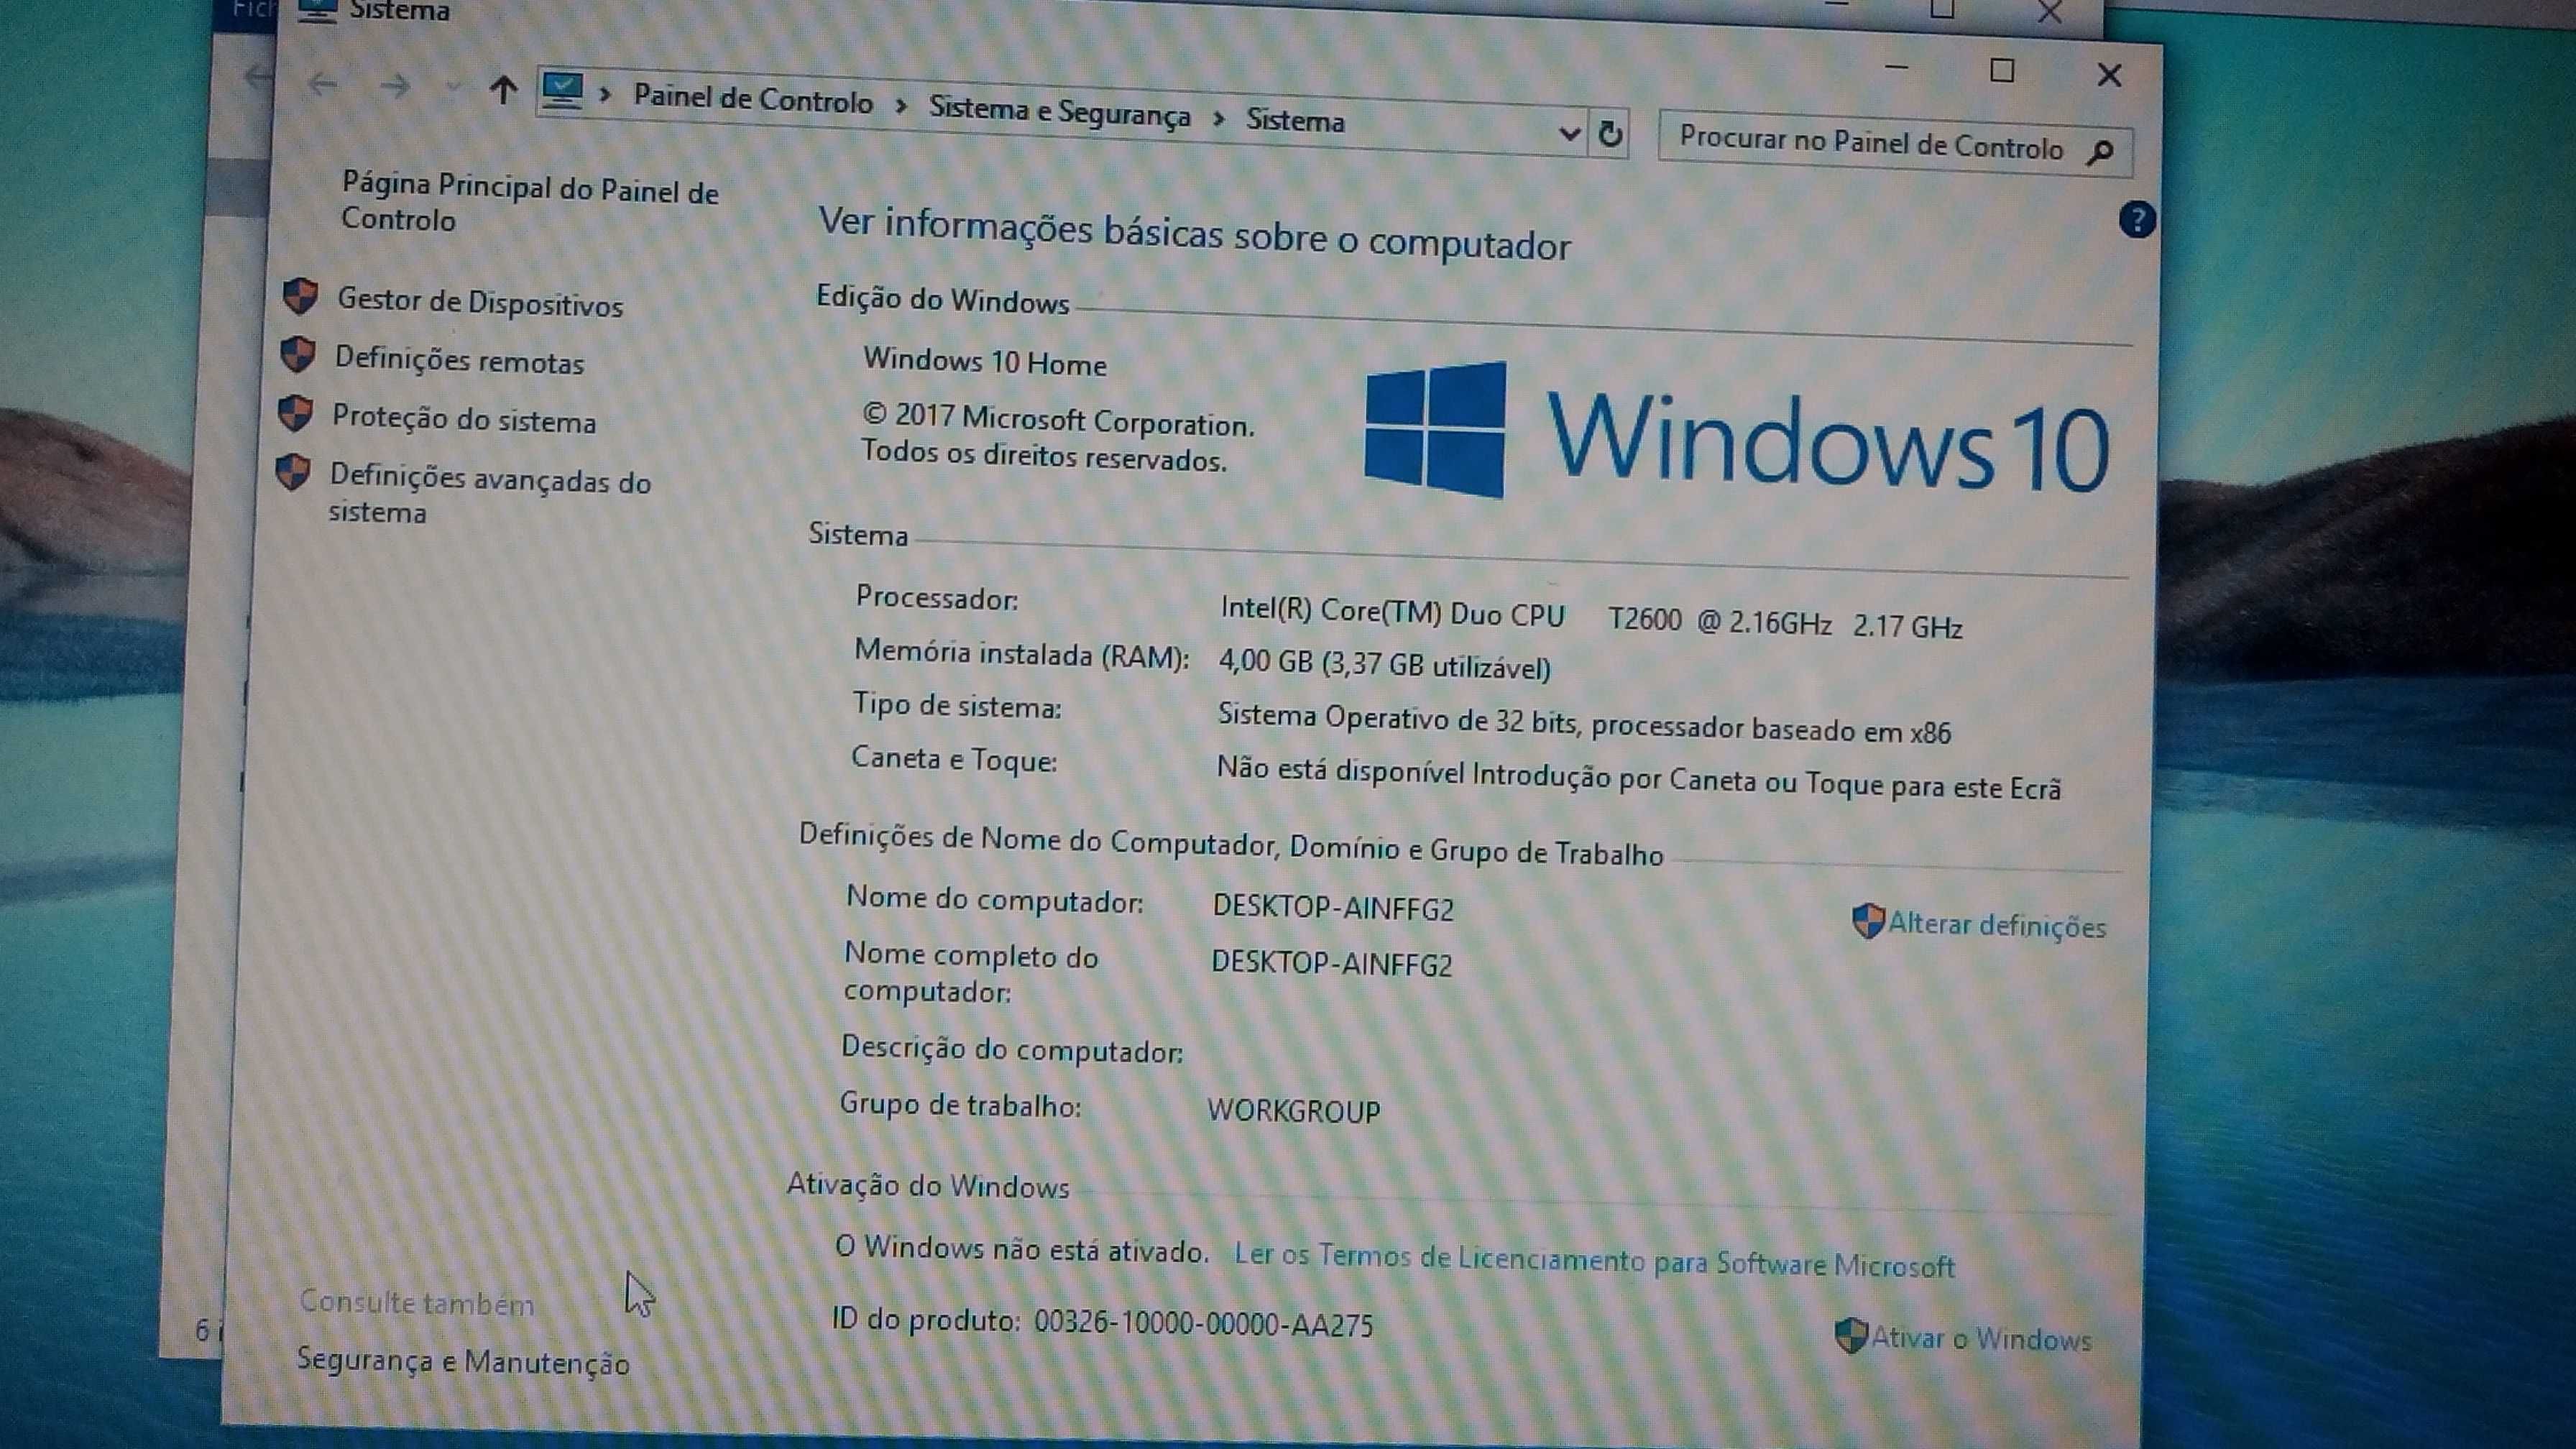
Task: Close the window behind Sistema
Action: (x=2049, y=13)
